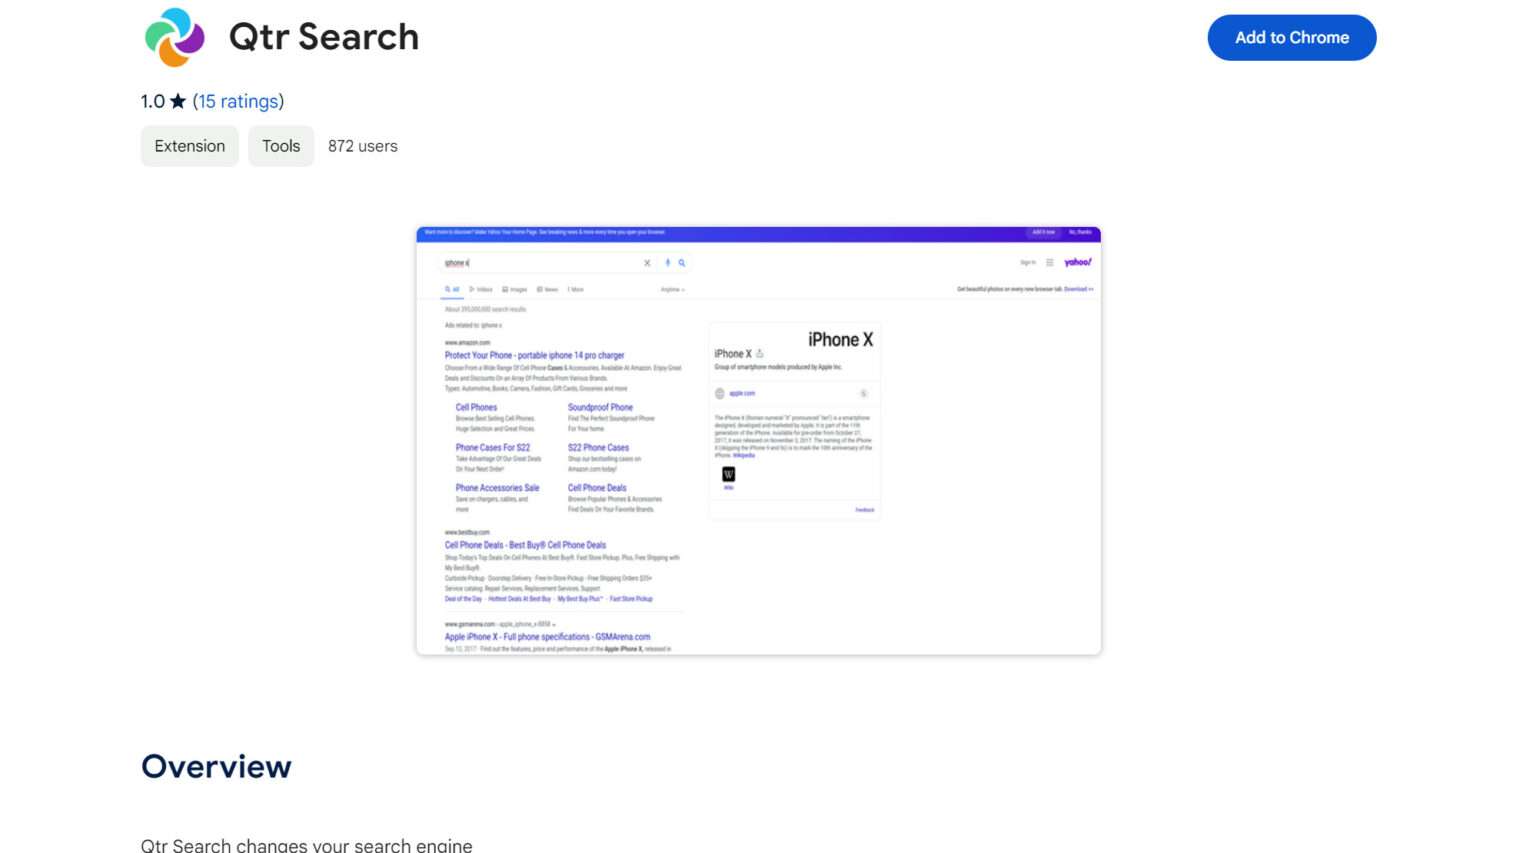Add the extension with Add to Chrome
Screen dimensions: 1536x853
[1291, 38]
